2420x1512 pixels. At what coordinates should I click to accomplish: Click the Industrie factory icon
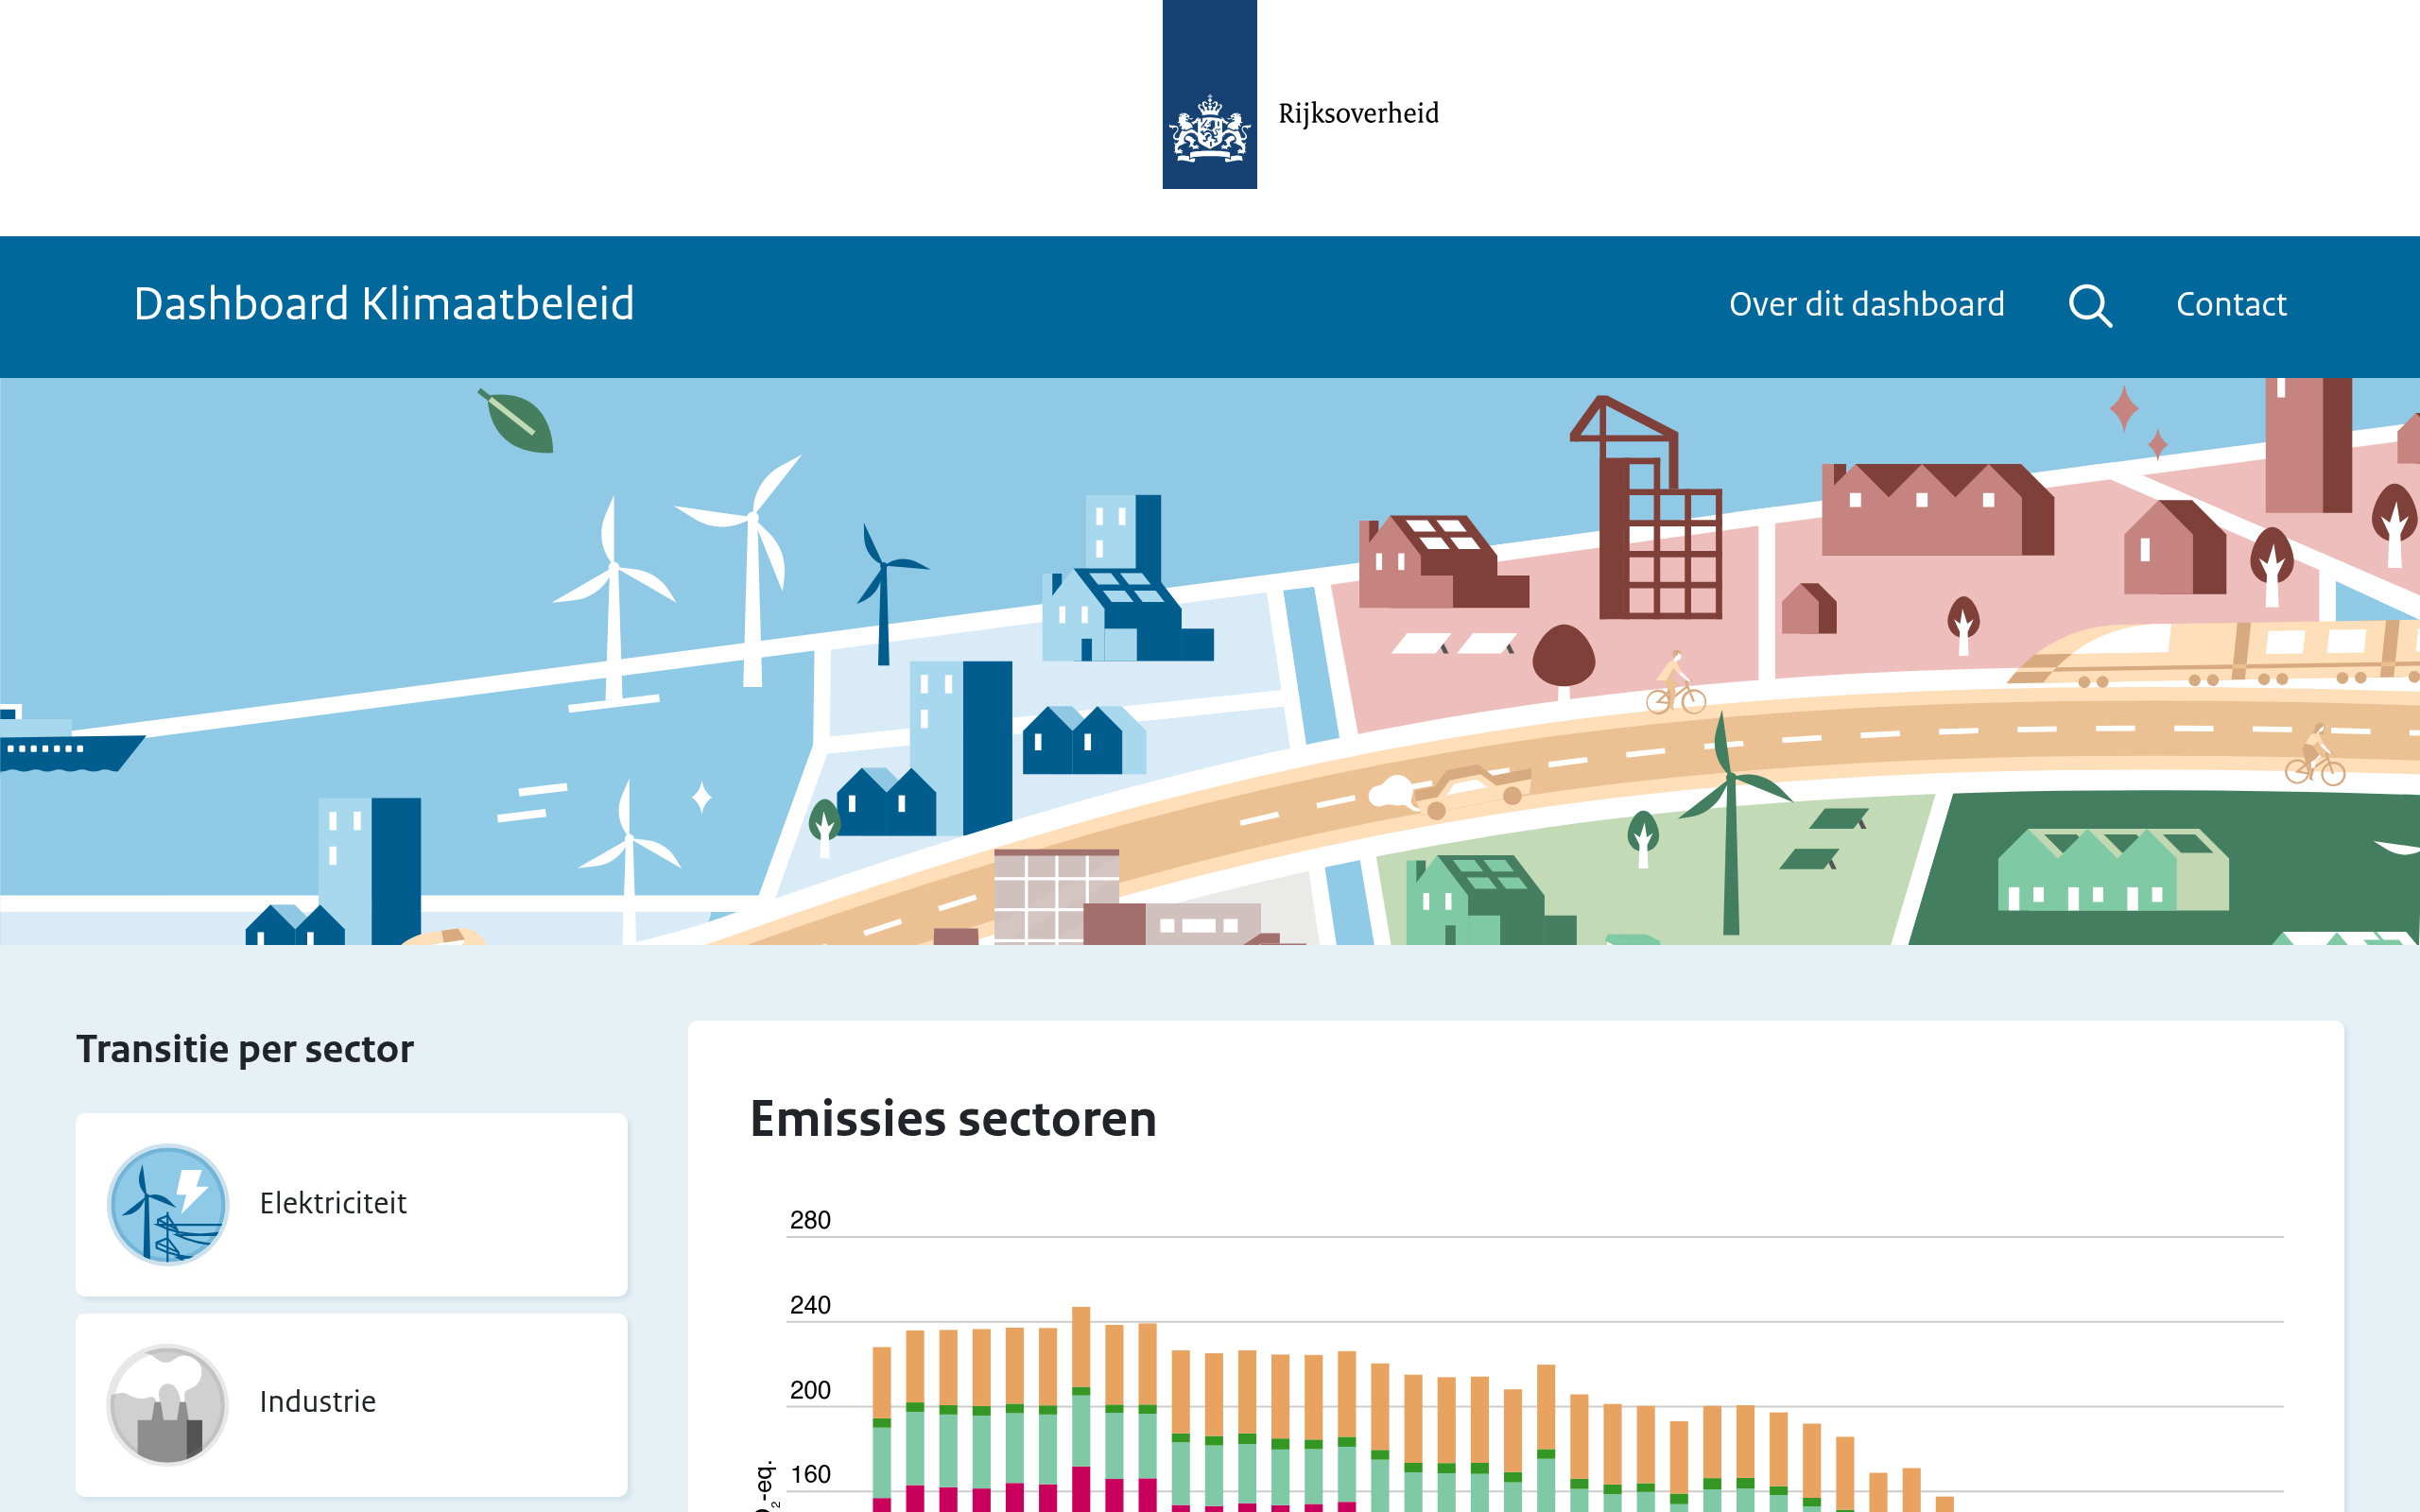168,1404
